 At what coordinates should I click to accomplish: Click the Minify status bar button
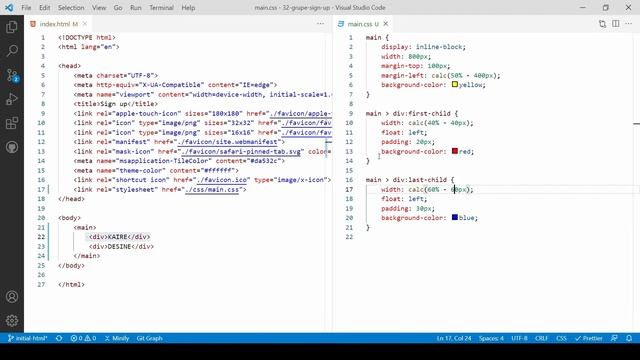pos(117,338)
